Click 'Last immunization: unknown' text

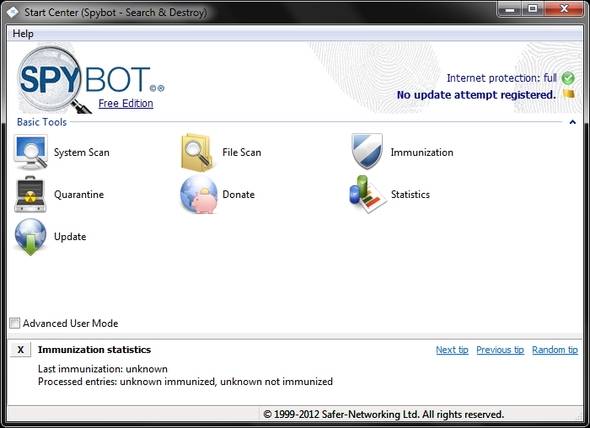103,369
